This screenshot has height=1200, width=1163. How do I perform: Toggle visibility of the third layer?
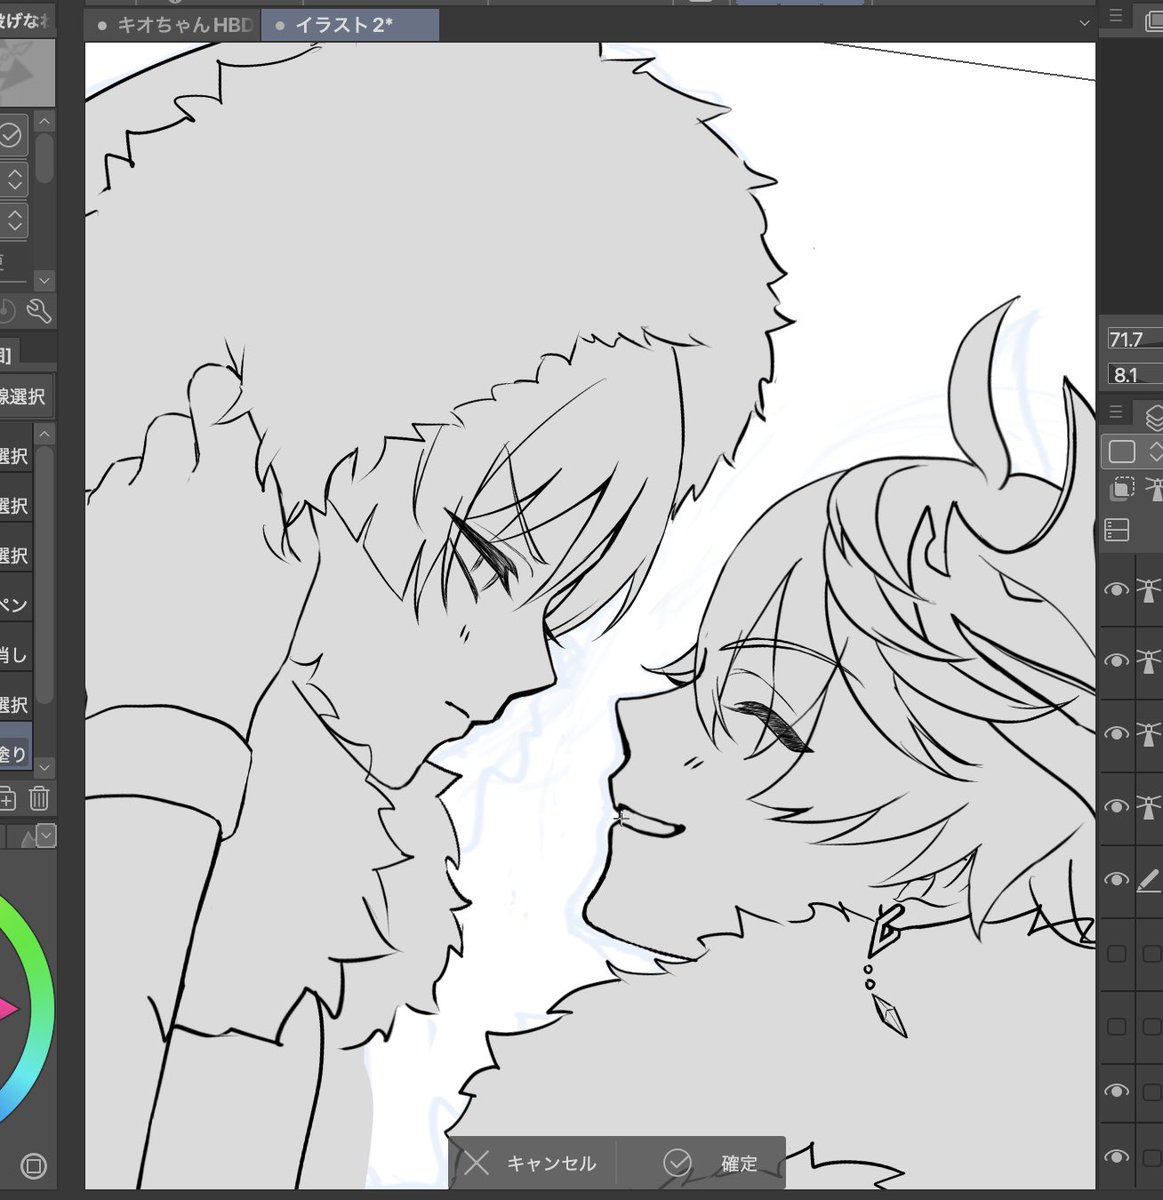(x=1116, y=734)
